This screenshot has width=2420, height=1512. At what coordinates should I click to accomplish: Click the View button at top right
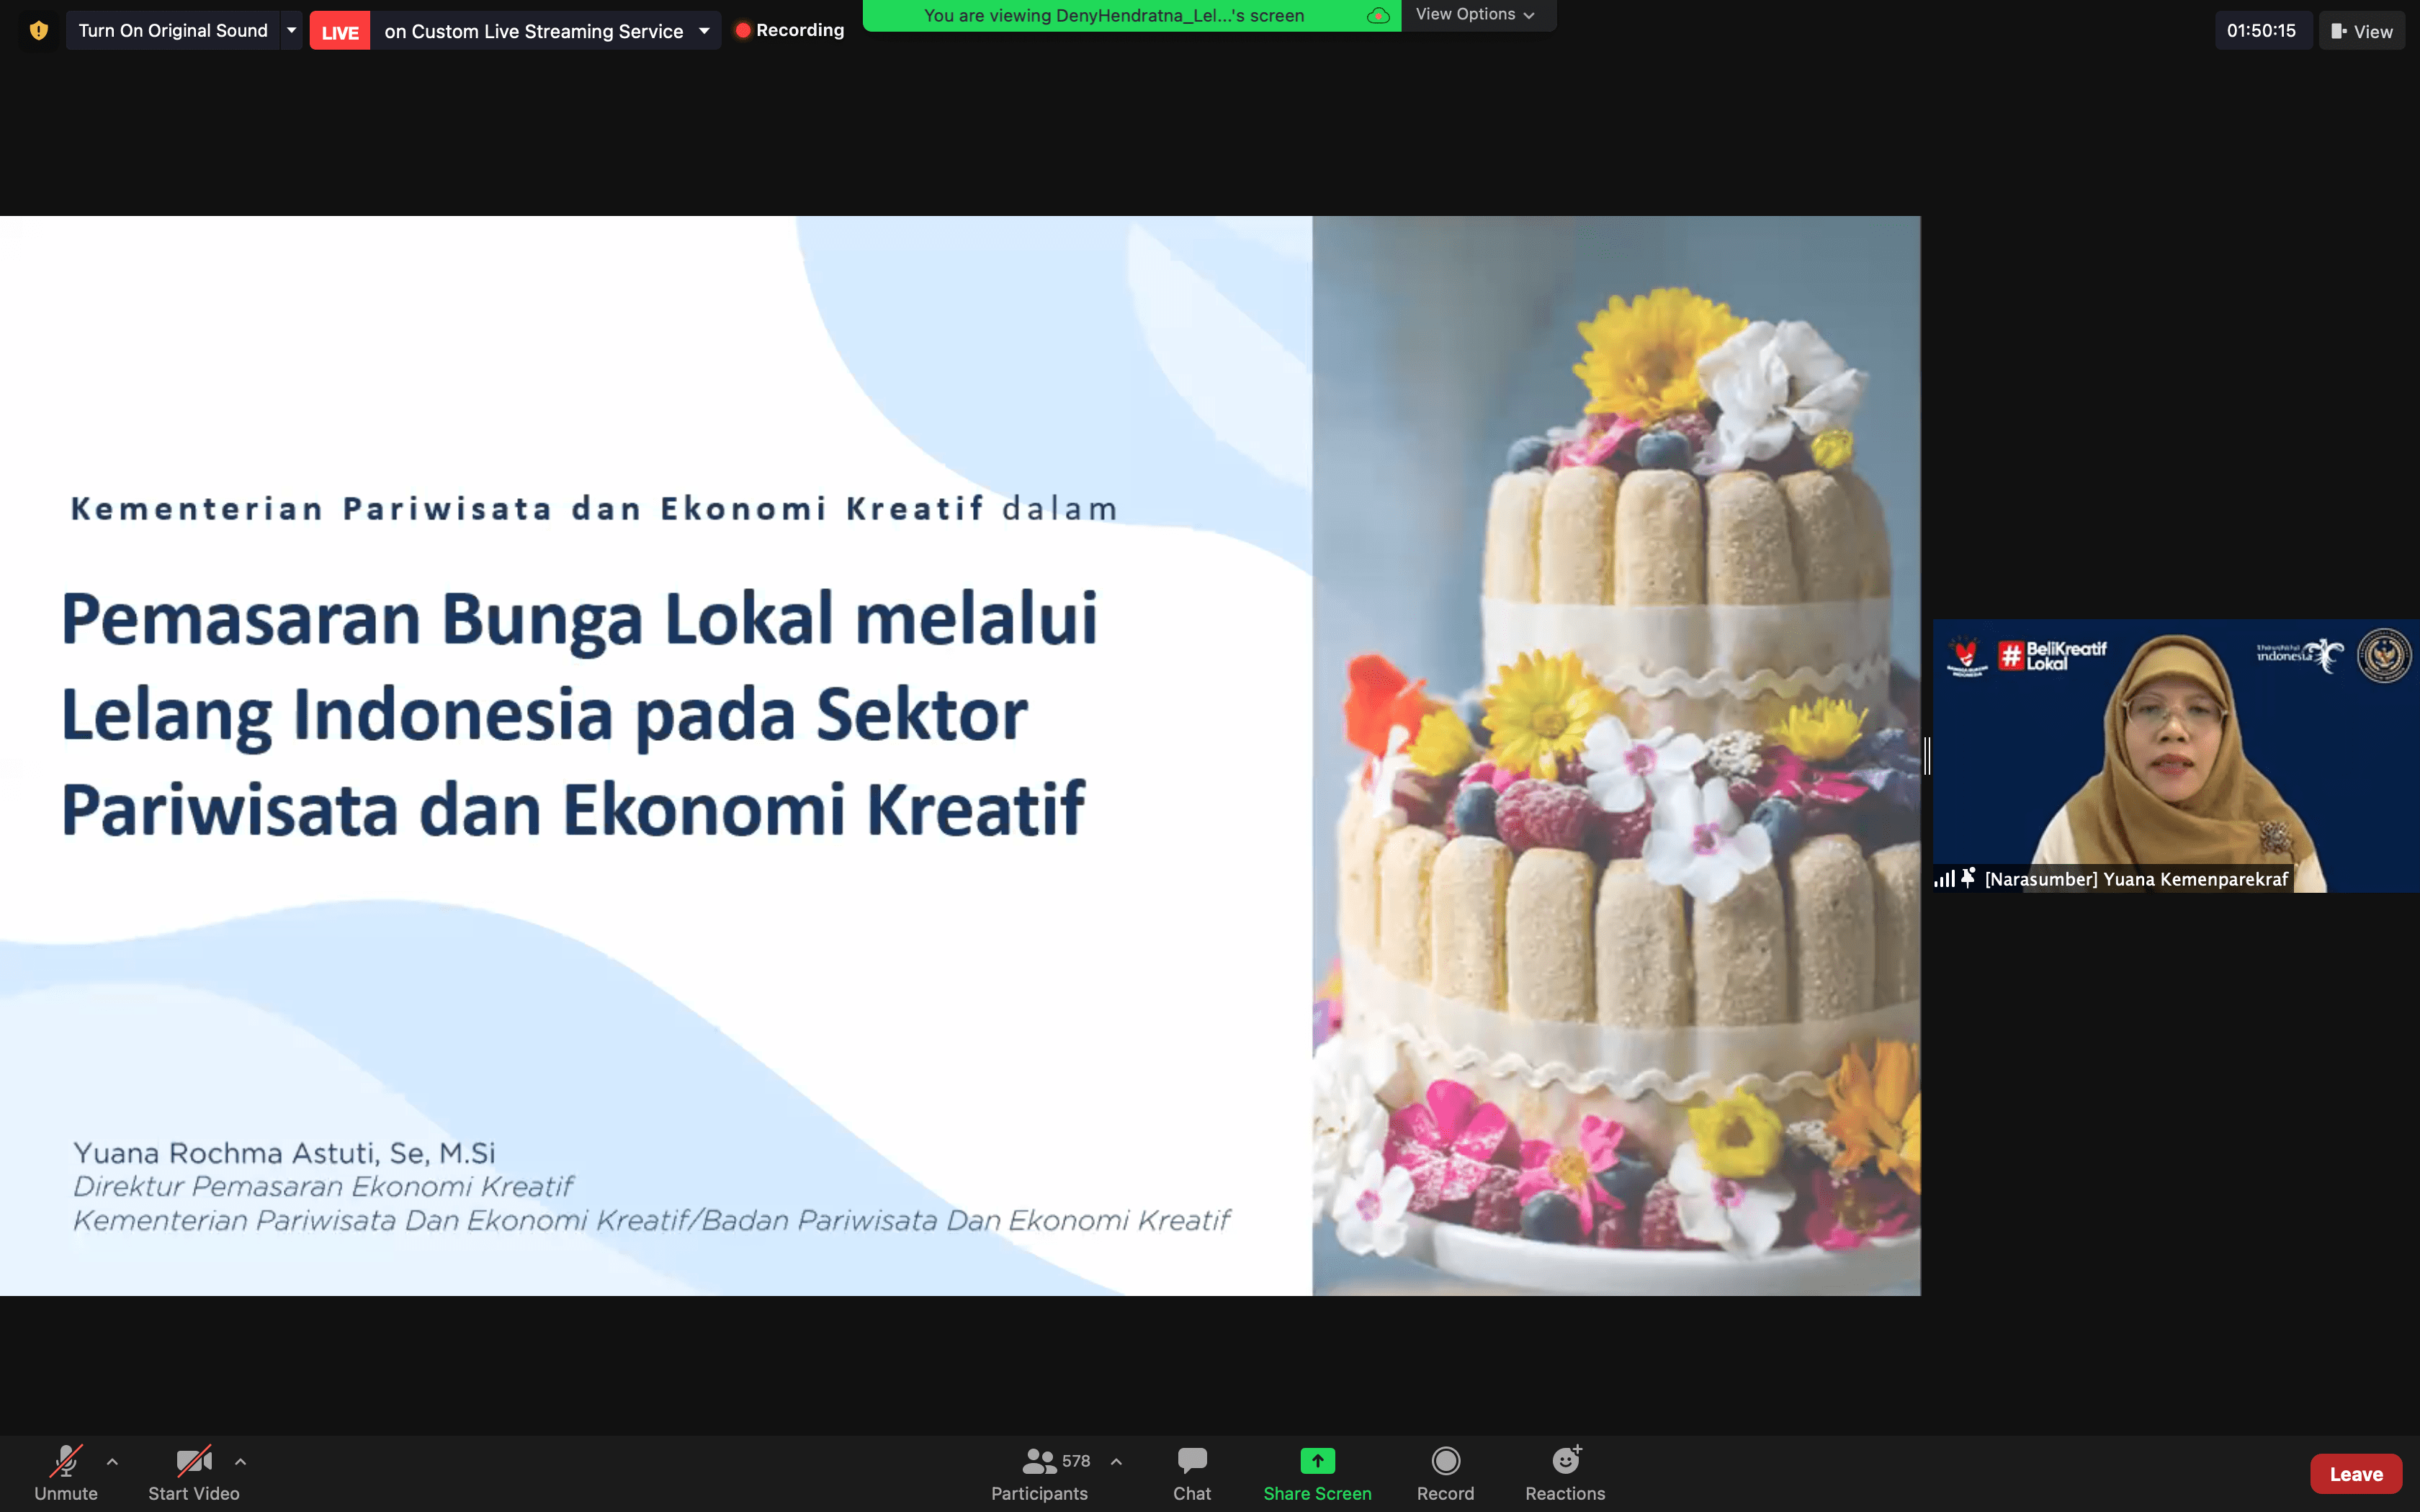tap(2361, 31)
